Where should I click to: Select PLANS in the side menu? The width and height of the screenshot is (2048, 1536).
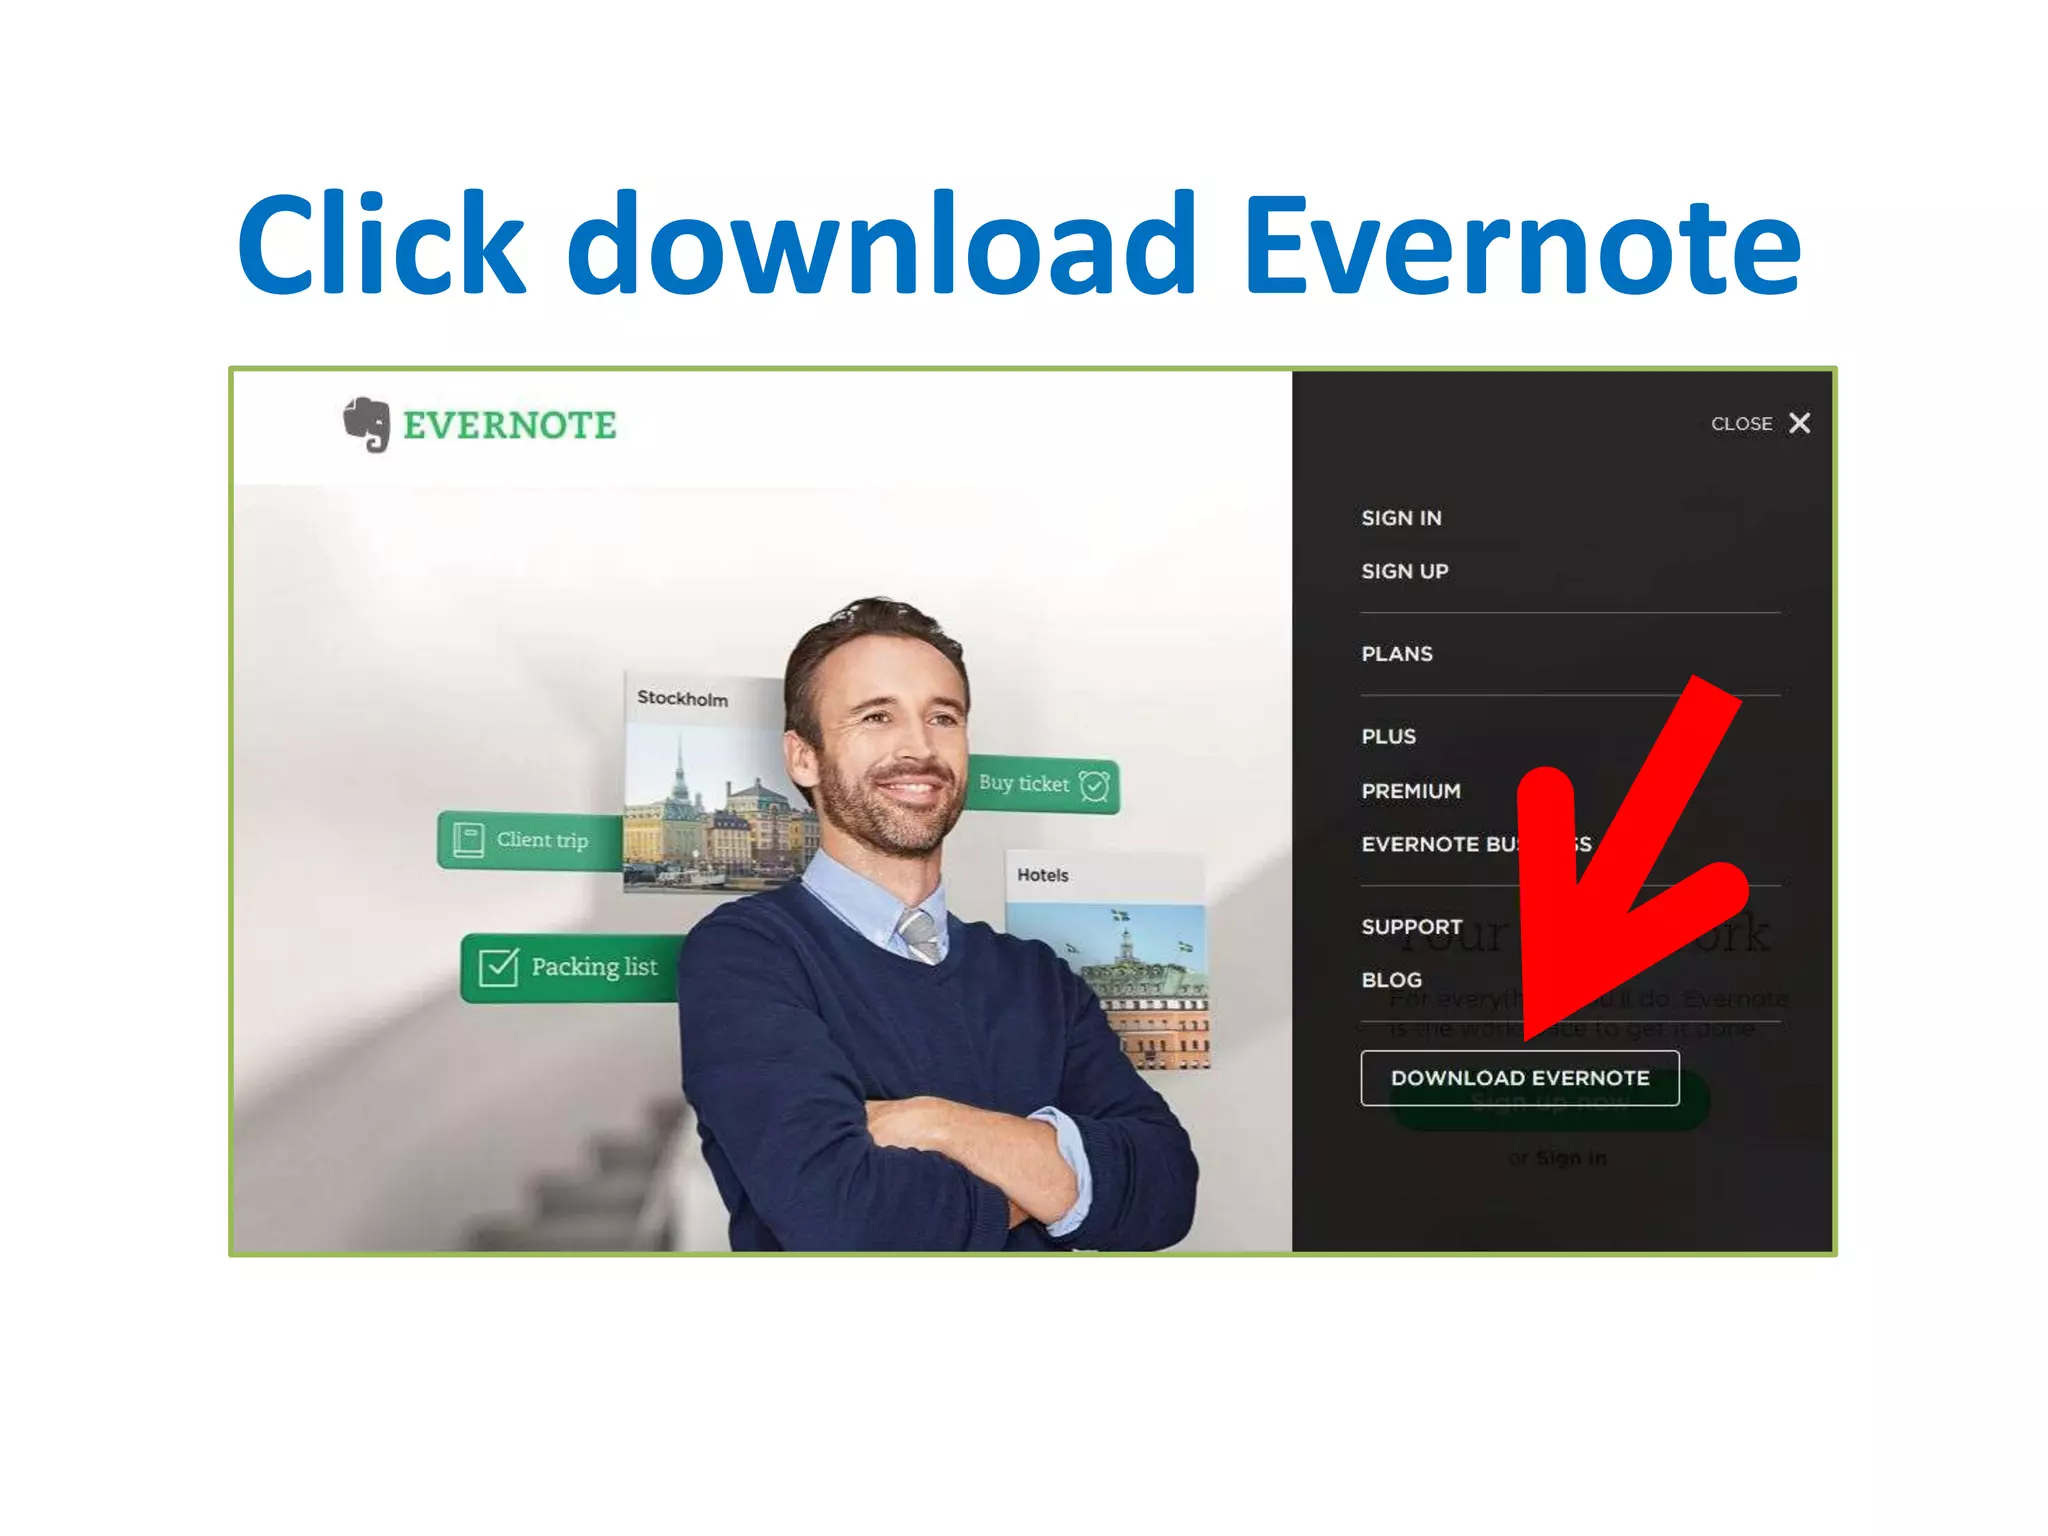(1397, 654)
